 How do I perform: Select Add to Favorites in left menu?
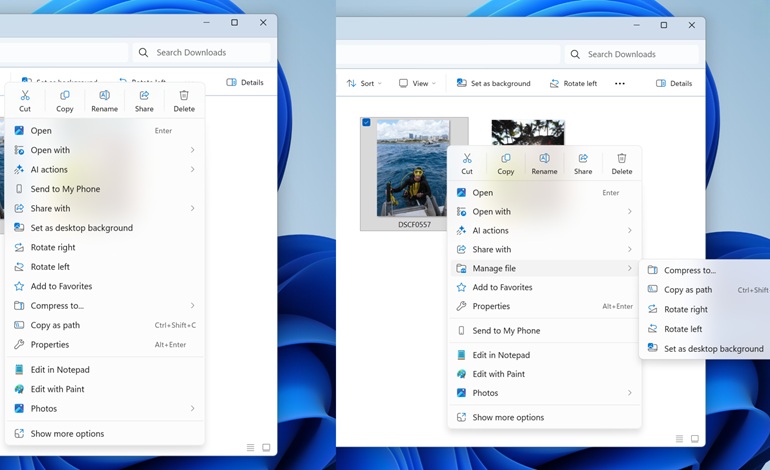(x=105, y=286)
